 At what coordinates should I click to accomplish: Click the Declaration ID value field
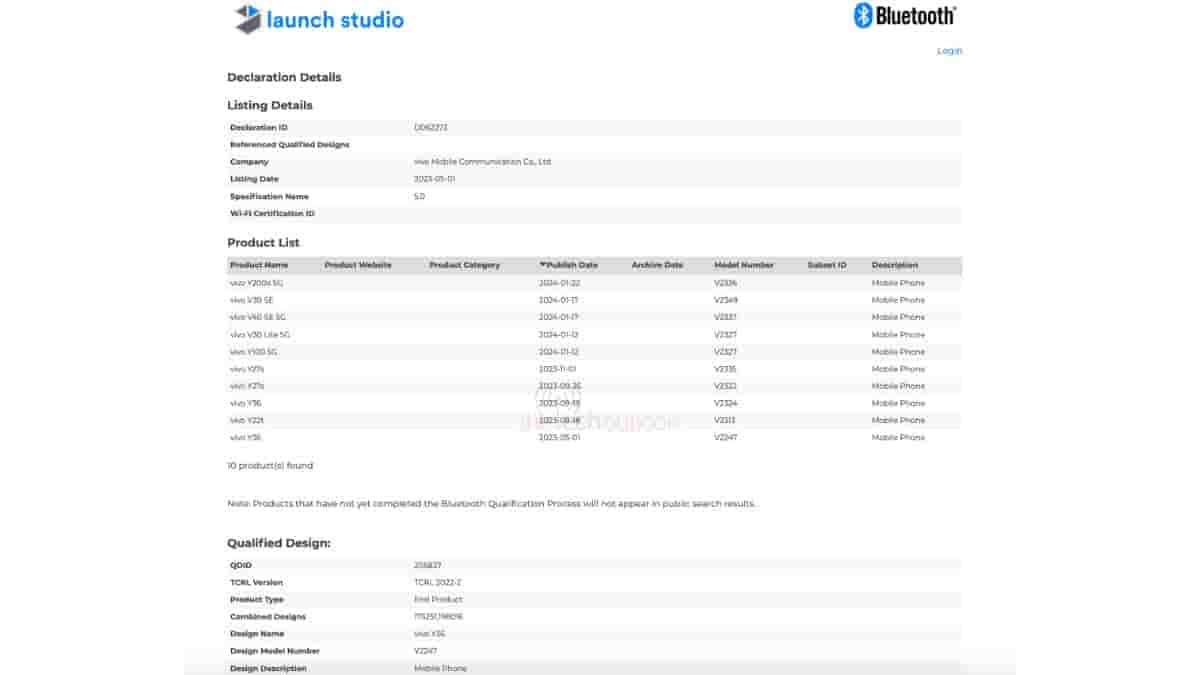[431, 128]
